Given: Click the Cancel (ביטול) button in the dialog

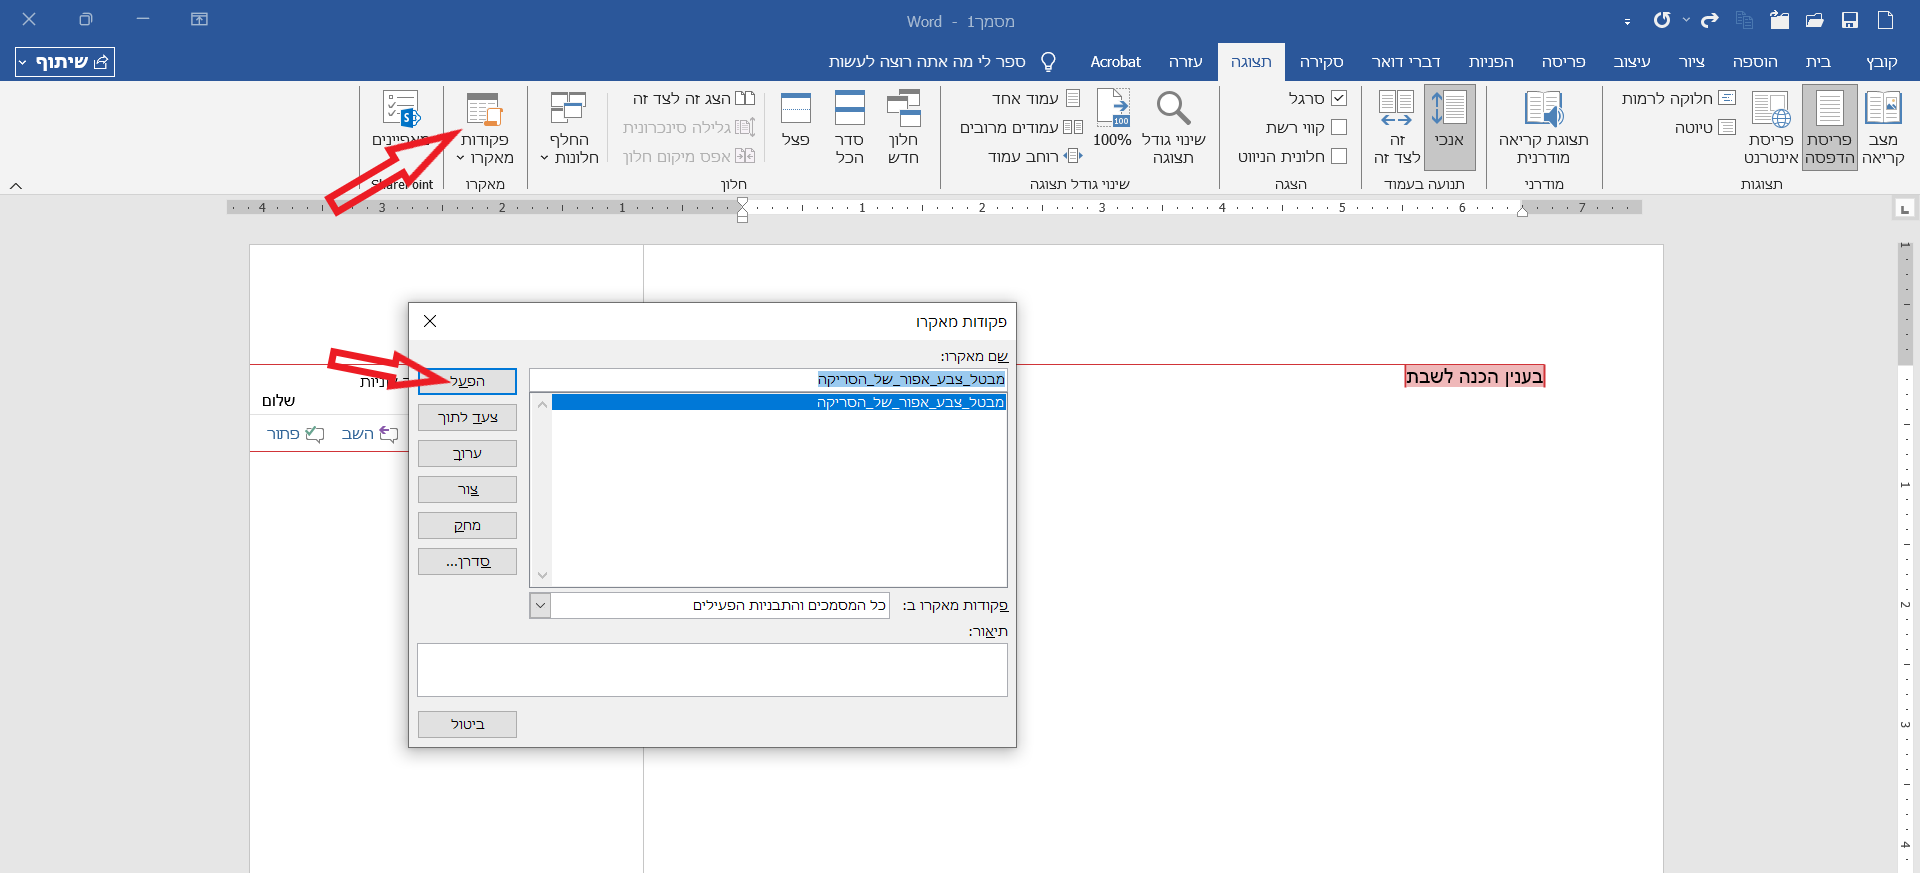Looking at the screenshot, I should click(467, 724).
